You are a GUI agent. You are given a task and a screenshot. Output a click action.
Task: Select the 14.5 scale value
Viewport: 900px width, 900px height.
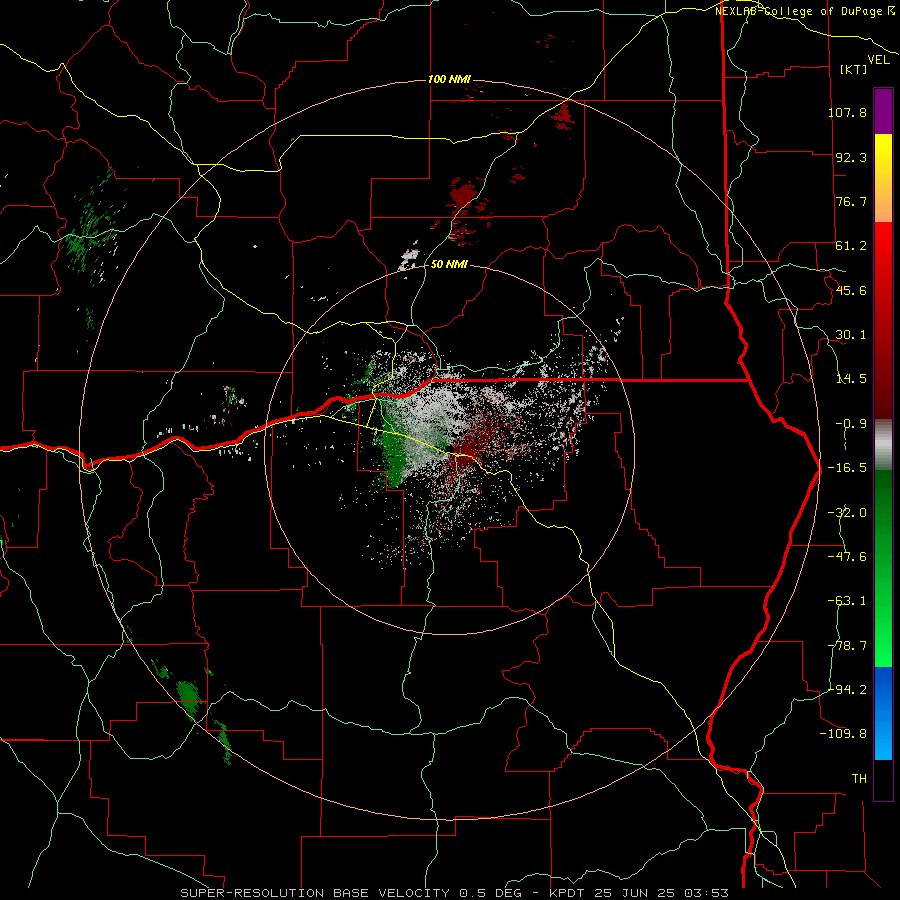pos(851,379)
